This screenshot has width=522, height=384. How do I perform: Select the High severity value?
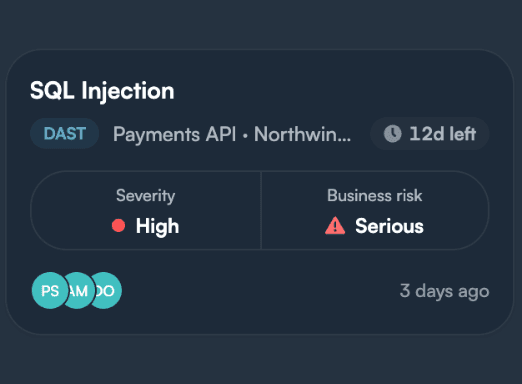click(157, 226)
